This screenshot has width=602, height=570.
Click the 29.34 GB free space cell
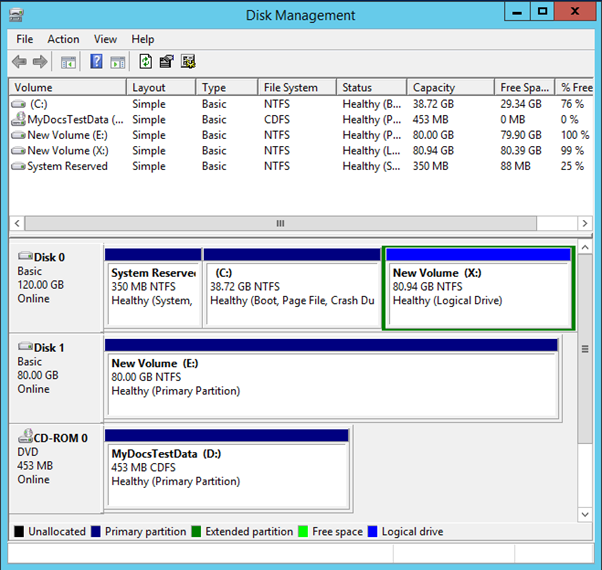[521, 104]
